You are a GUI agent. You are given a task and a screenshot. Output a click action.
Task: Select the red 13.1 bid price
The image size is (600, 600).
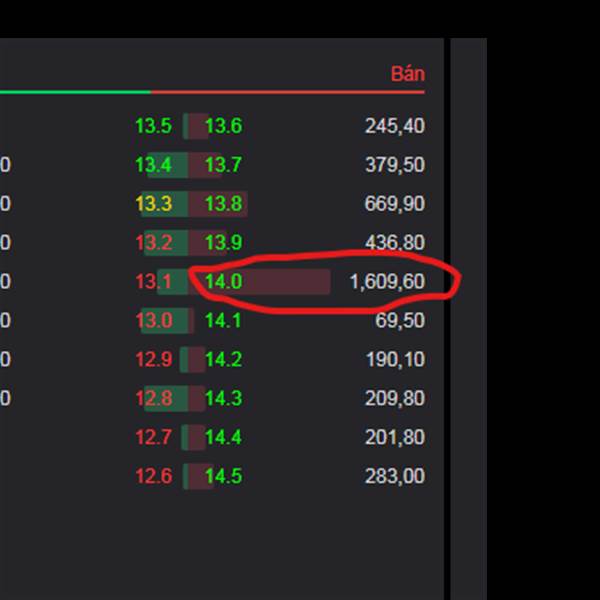coord(154,281)
